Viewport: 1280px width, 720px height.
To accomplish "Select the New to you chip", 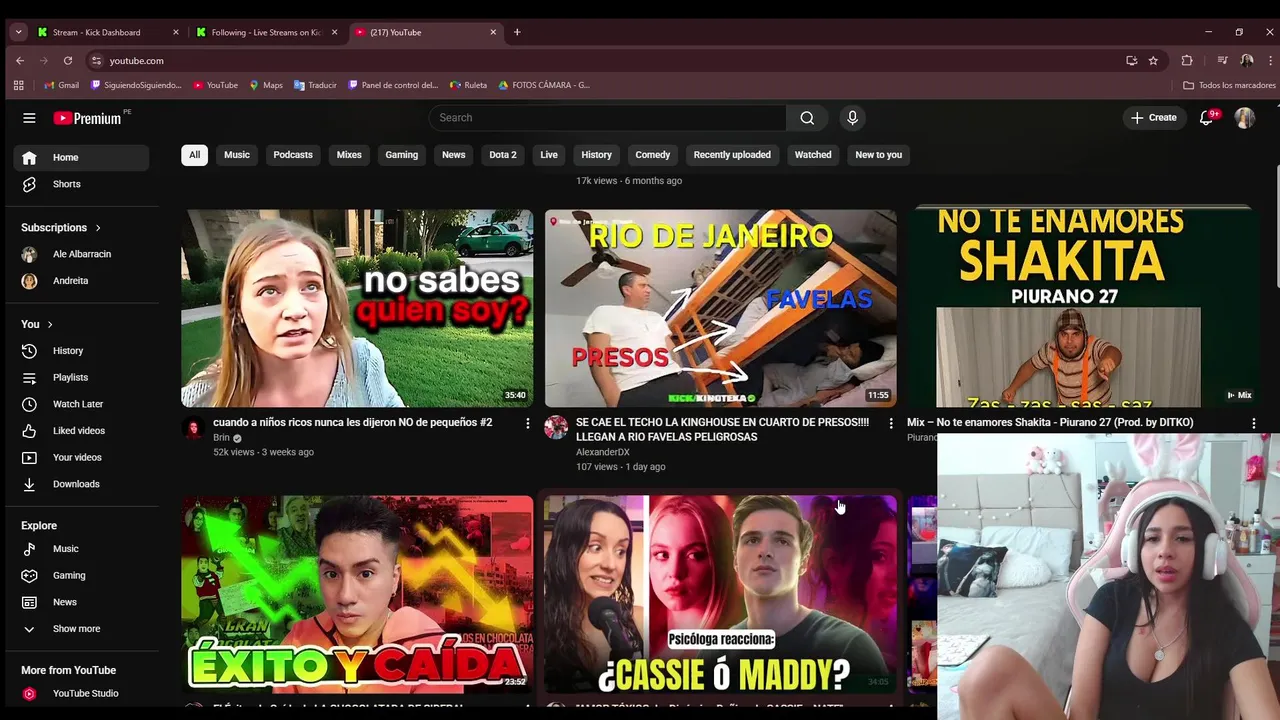I will click(x=878, y=155).
